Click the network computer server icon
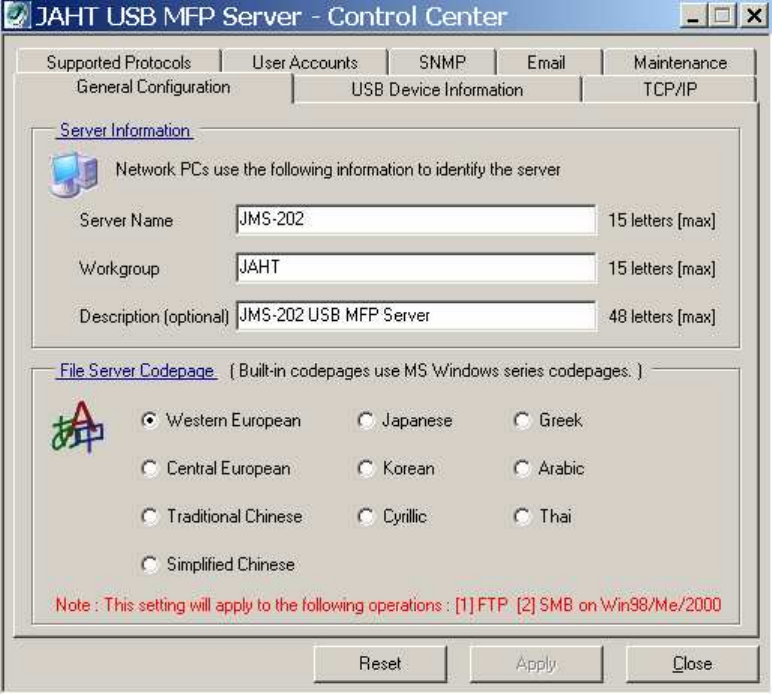This screenshot has height=694, width=772. [74, 175]
